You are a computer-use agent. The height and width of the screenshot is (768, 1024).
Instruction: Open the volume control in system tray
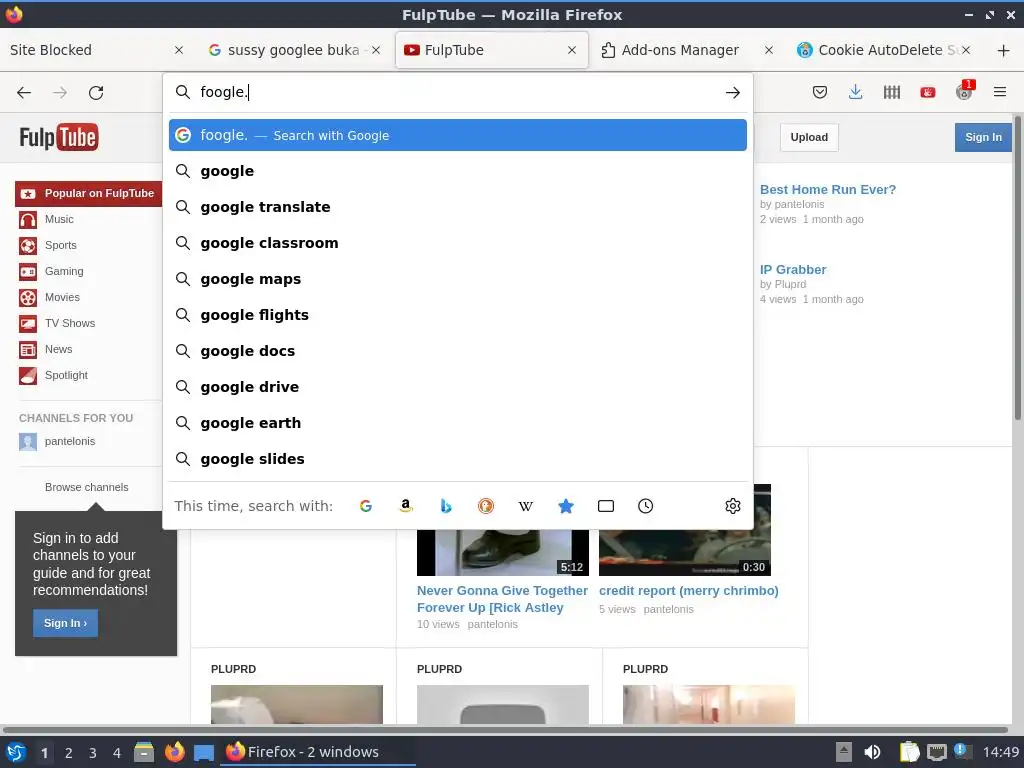872,752
